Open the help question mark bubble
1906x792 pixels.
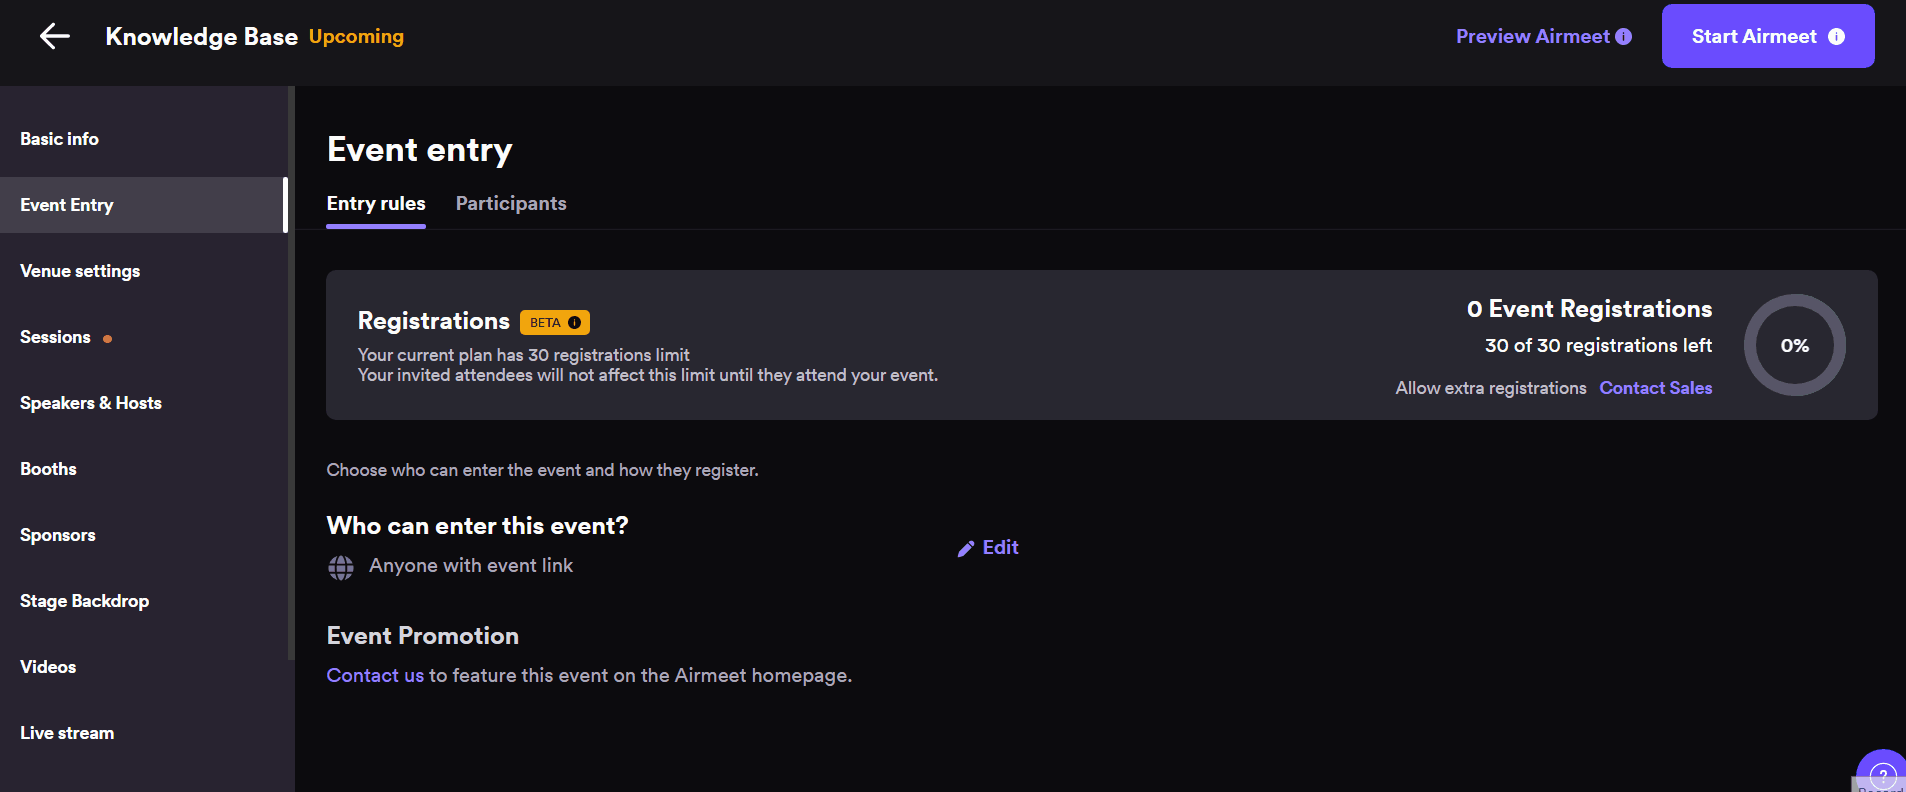coord(1882,774)
